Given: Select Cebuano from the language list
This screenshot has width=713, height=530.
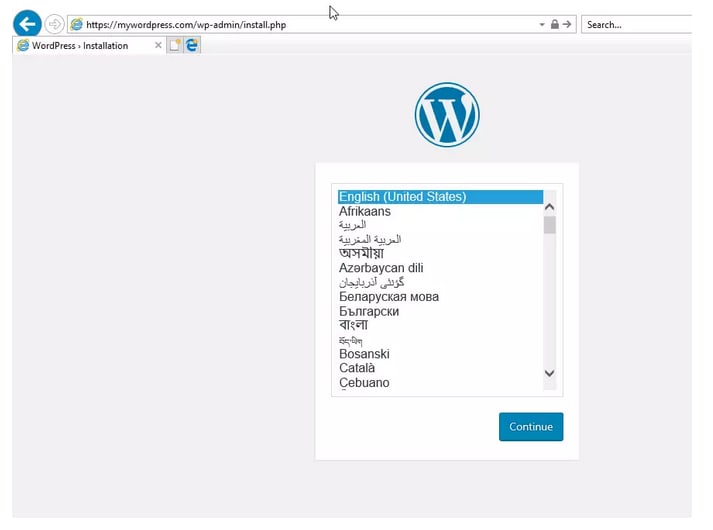Looking at the screenshot, I should 440,383.
